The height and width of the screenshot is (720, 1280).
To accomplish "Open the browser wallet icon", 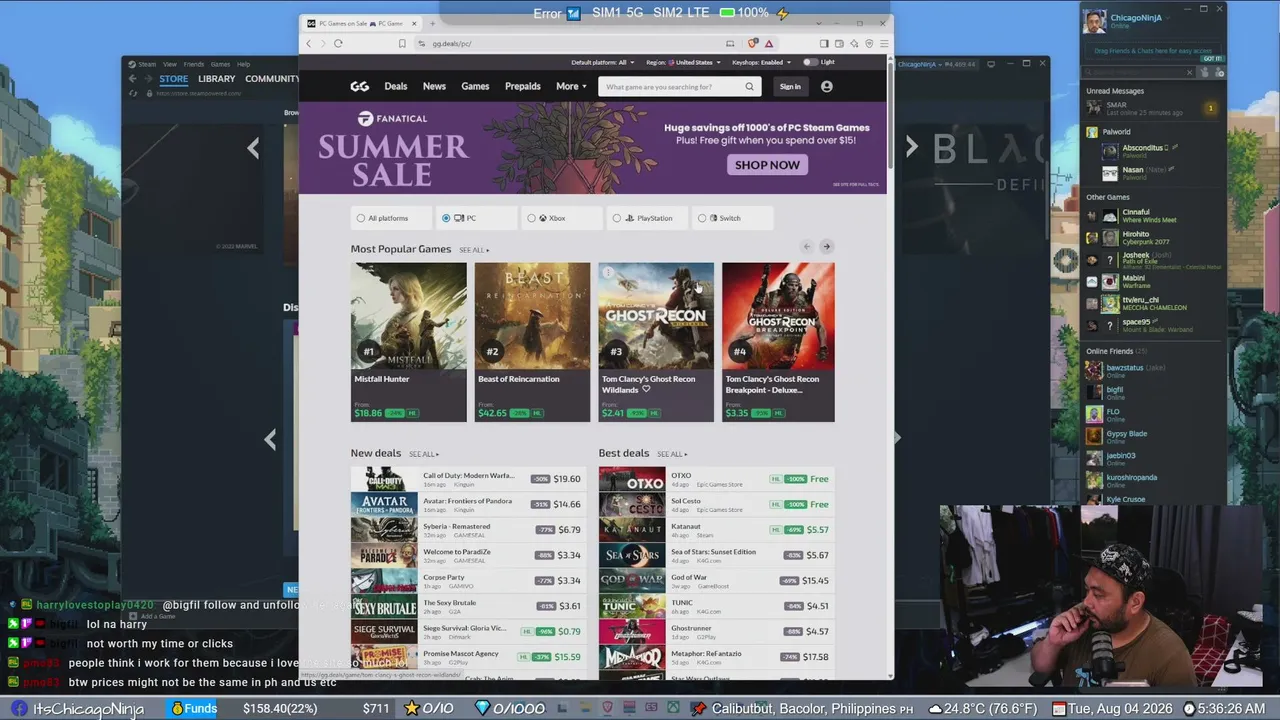I will [x=839, y=44].
